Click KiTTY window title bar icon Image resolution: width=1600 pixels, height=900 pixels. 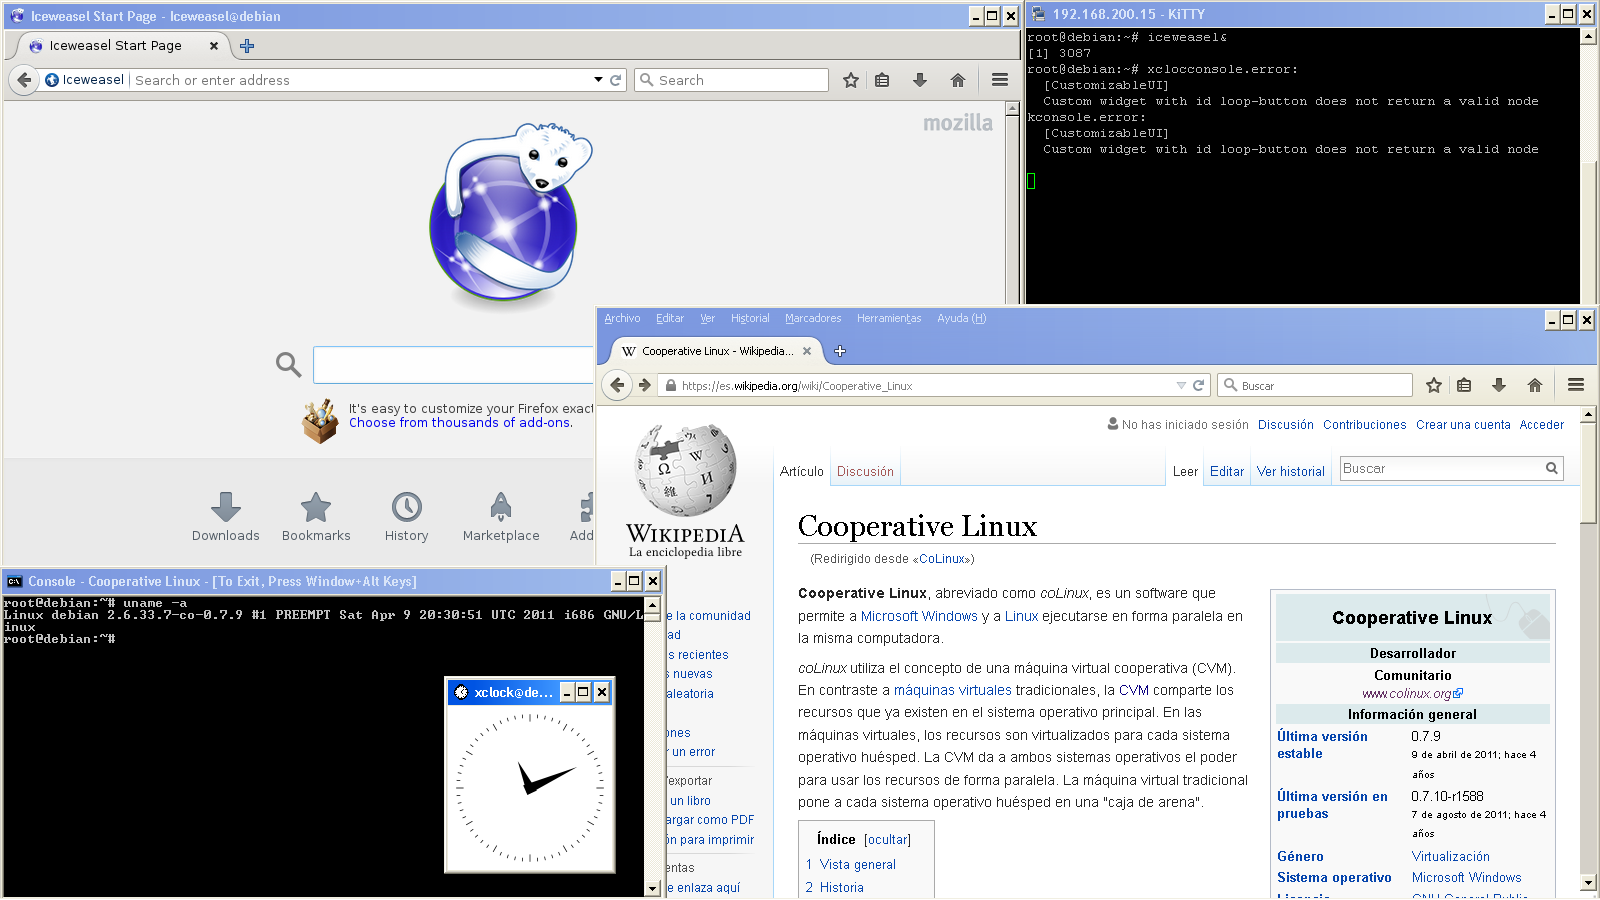click(x=1038, y=14)
